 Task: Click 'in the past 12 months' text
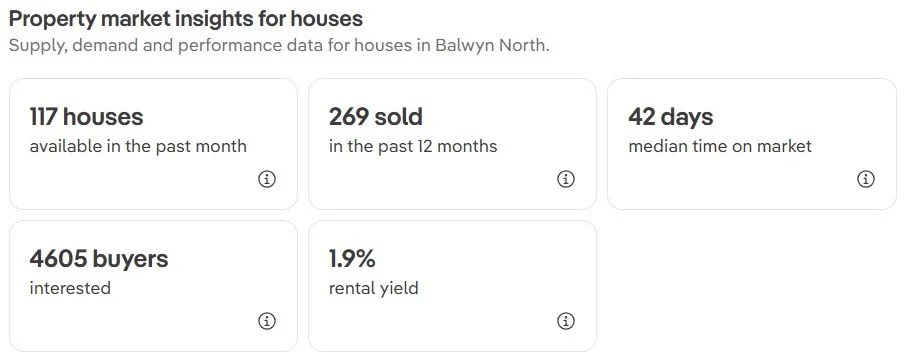pos(413,146)
